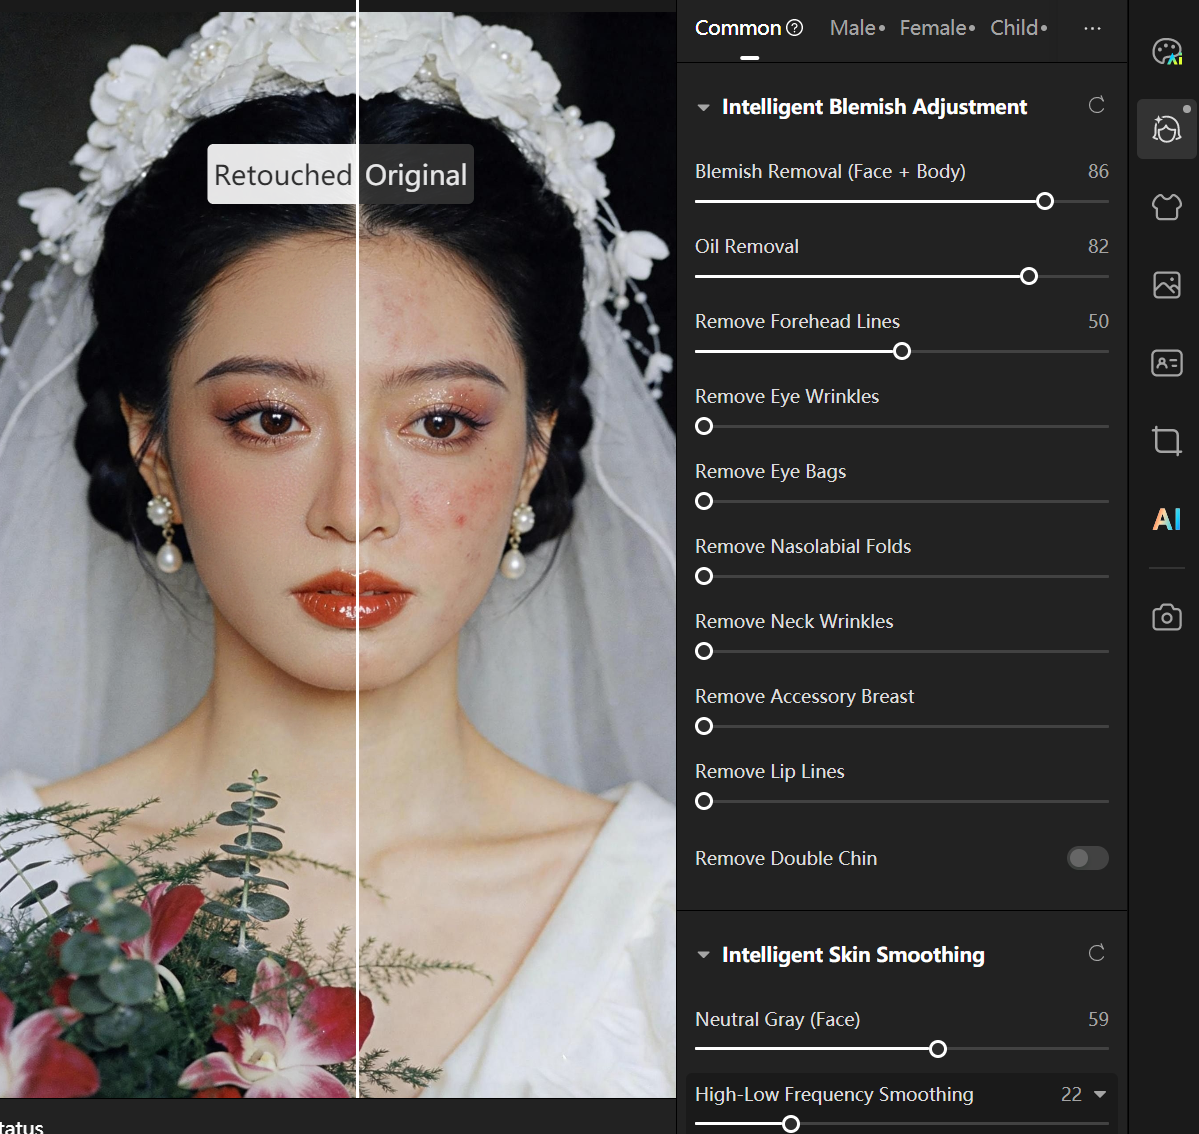
Task: Click the Oil Removal slider handle
Action: [x=1029, y=276]
